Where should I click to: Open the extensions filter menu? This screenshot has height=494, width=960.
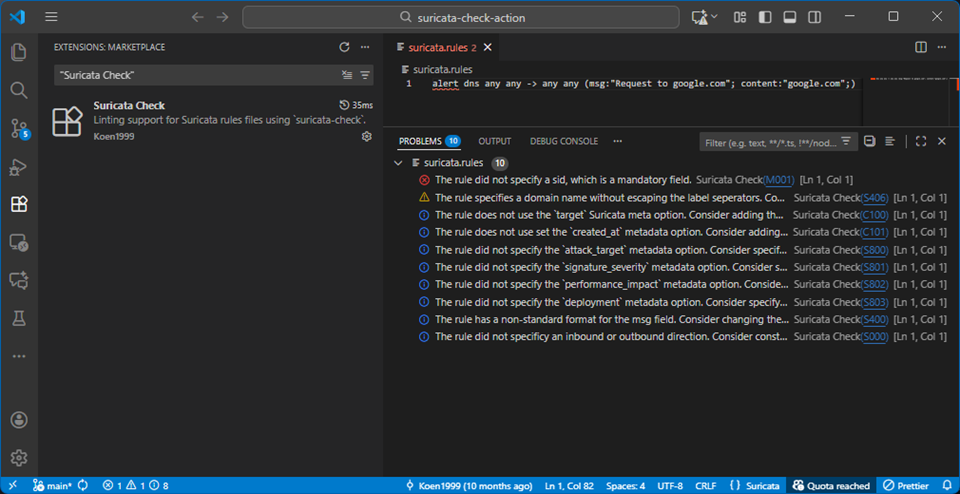(365, 75)
